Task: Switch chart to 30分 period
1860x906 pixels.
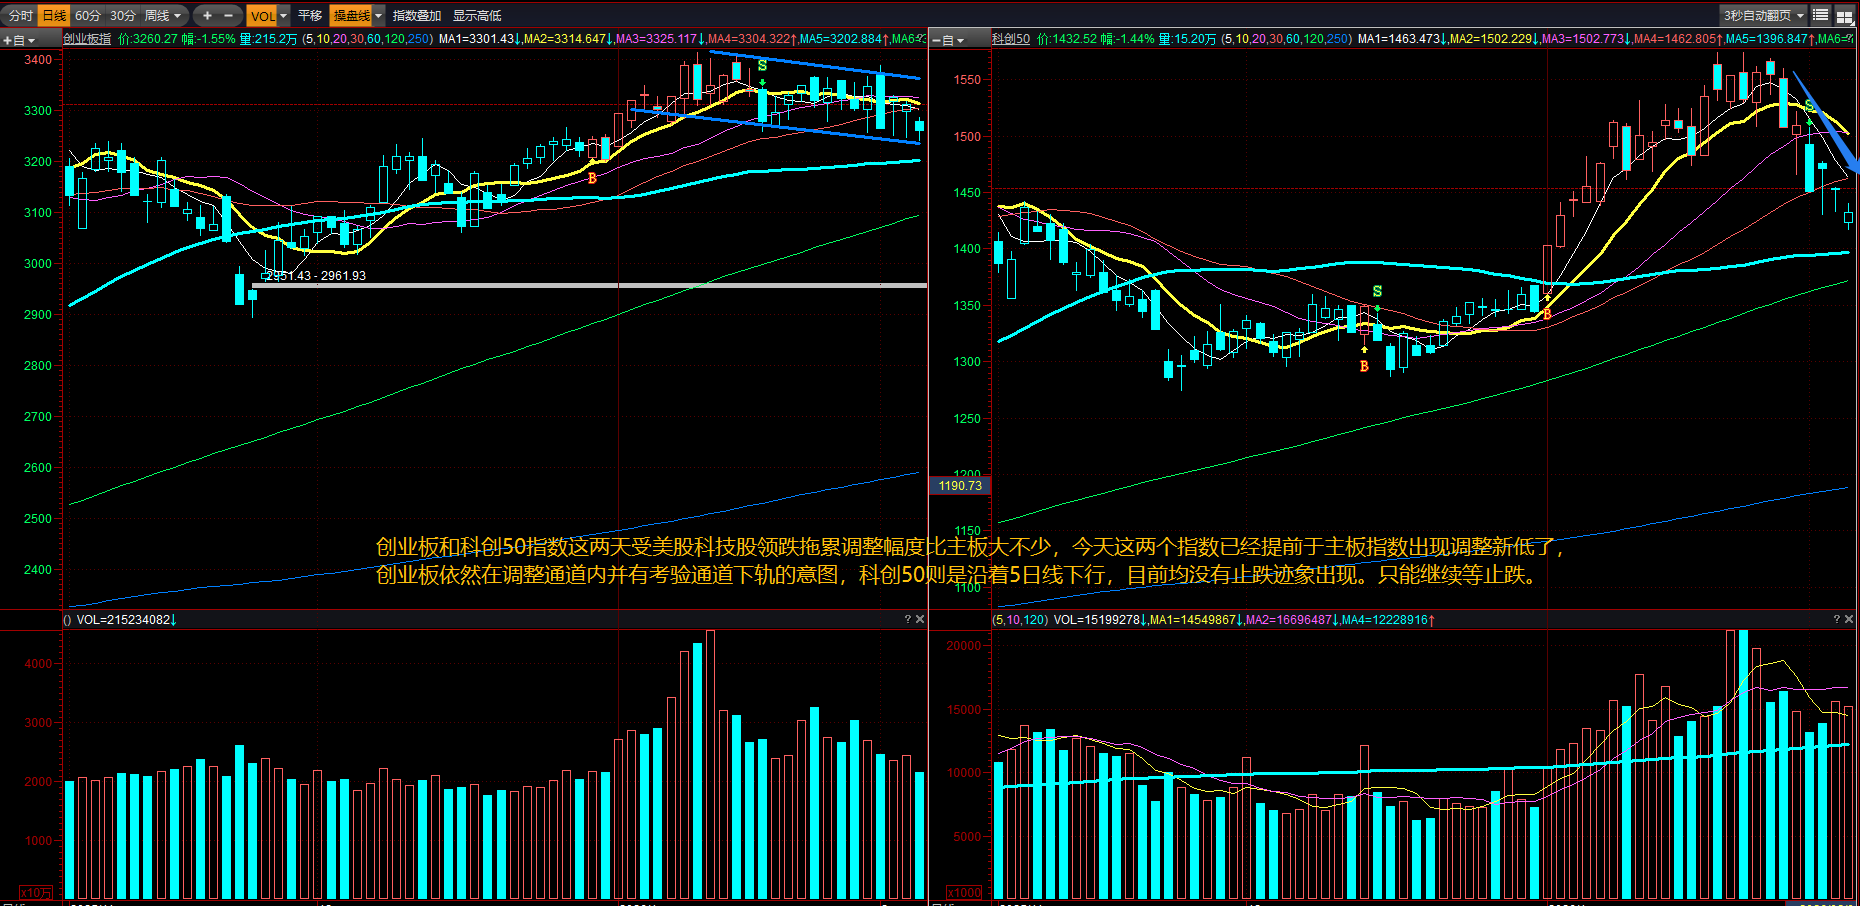Action: pyautogui.click(x=123, y=15)
